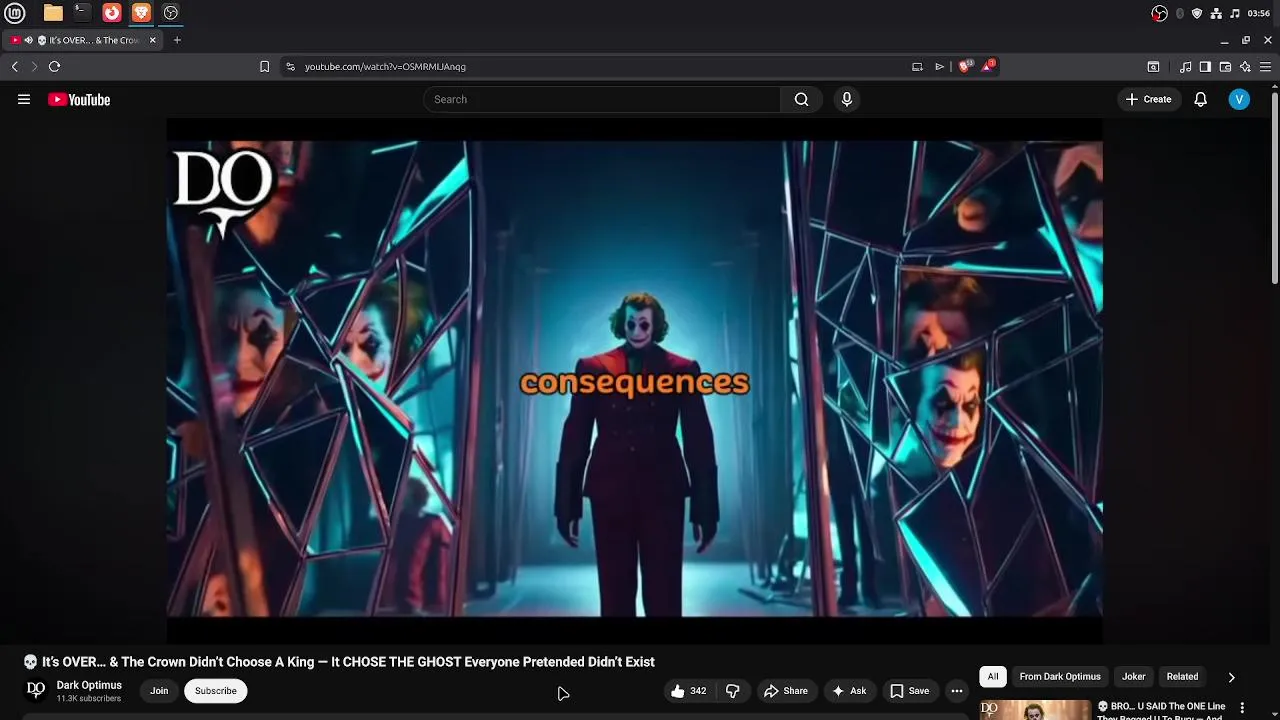Search with your voice microphone
1280x720 pixels.
(846, 99)
